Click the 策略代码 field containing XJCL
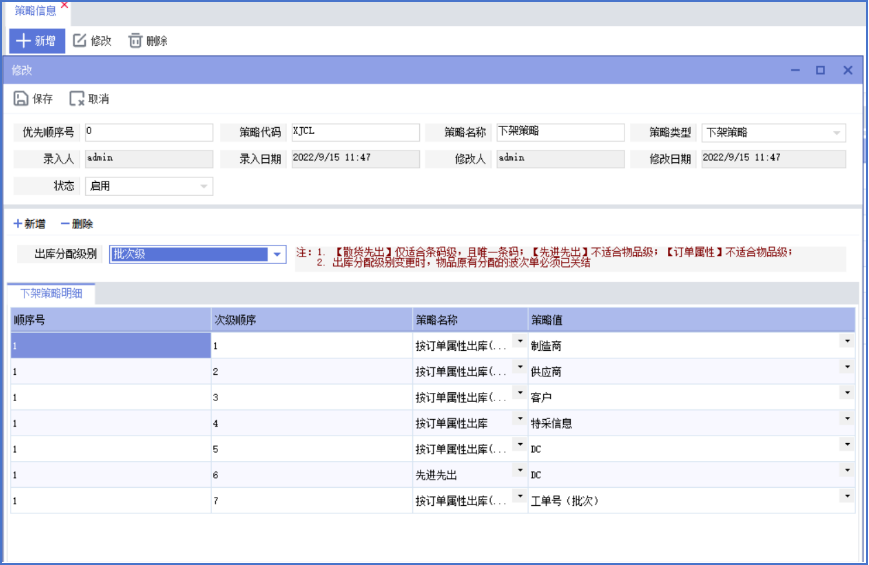The image size is (869, 565). pyautogui.click(x=353, y=133)
